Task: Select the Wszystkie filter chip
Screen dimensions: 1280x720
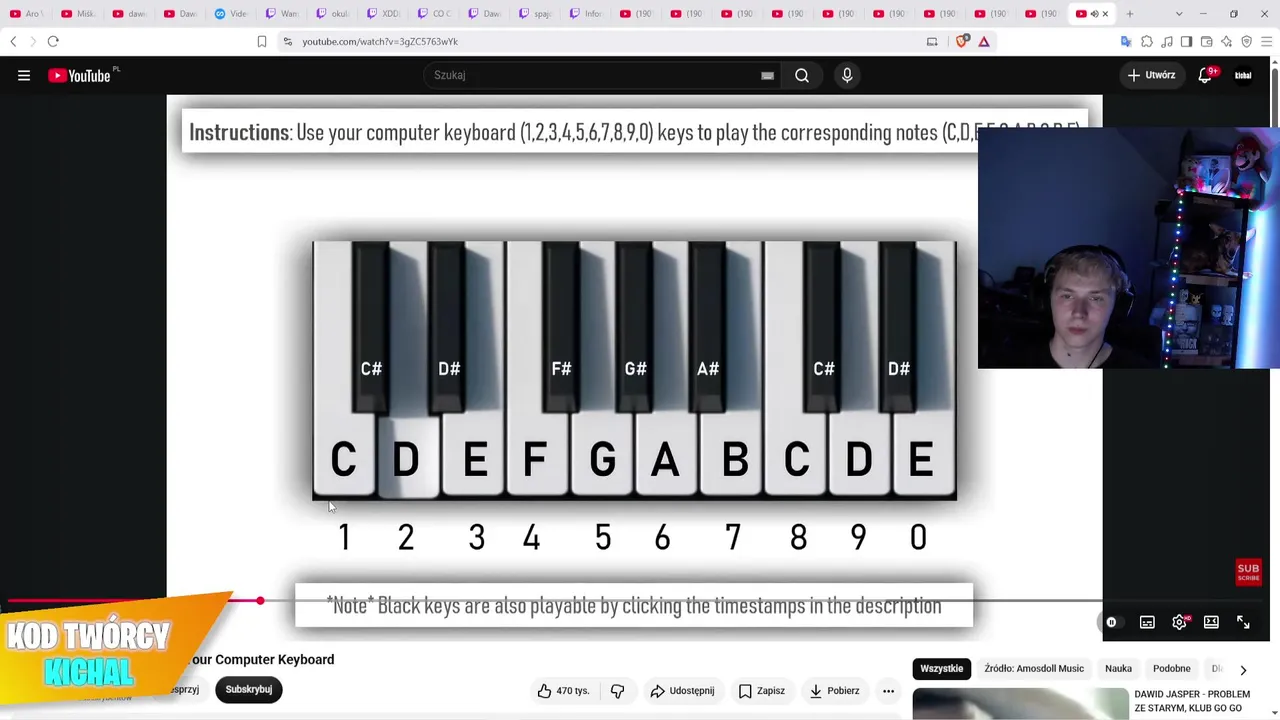Action: (942, 669)
